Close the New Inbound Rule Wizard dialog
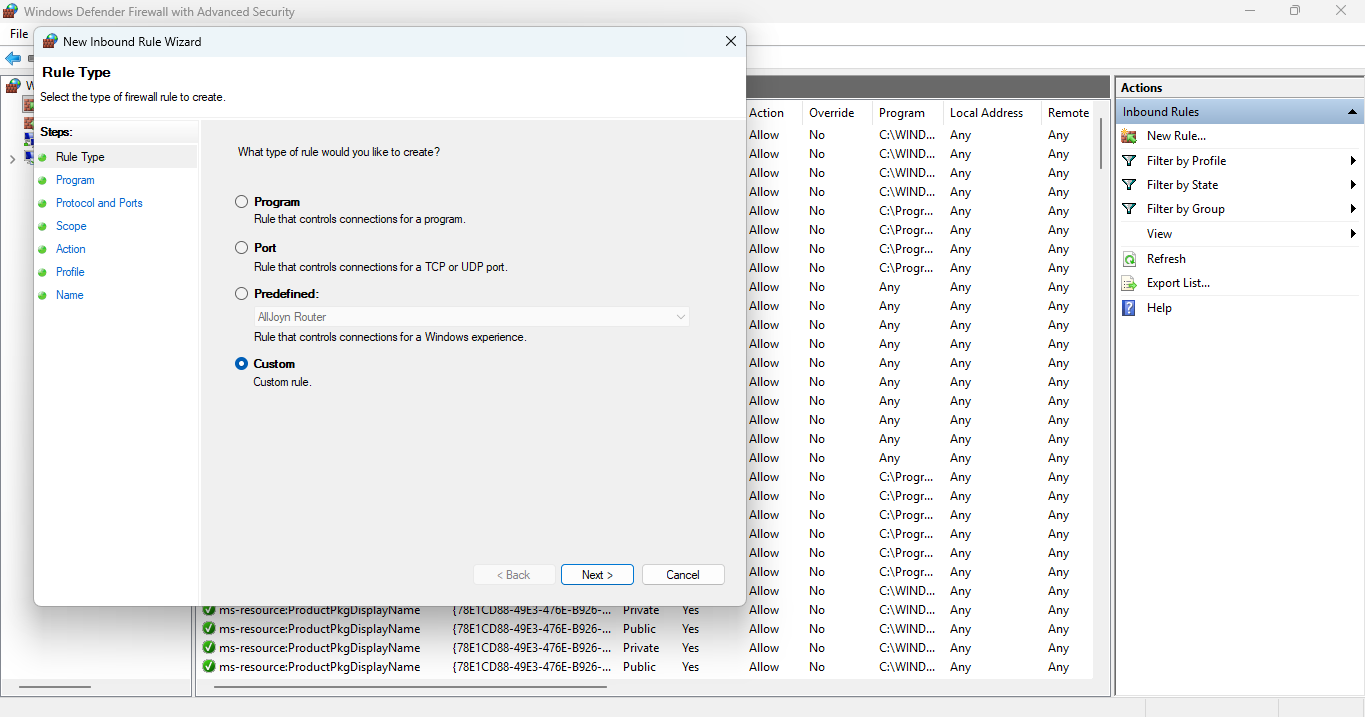Screen dimensions: 1365x717 pyautogui.click(x=731, y=41)
